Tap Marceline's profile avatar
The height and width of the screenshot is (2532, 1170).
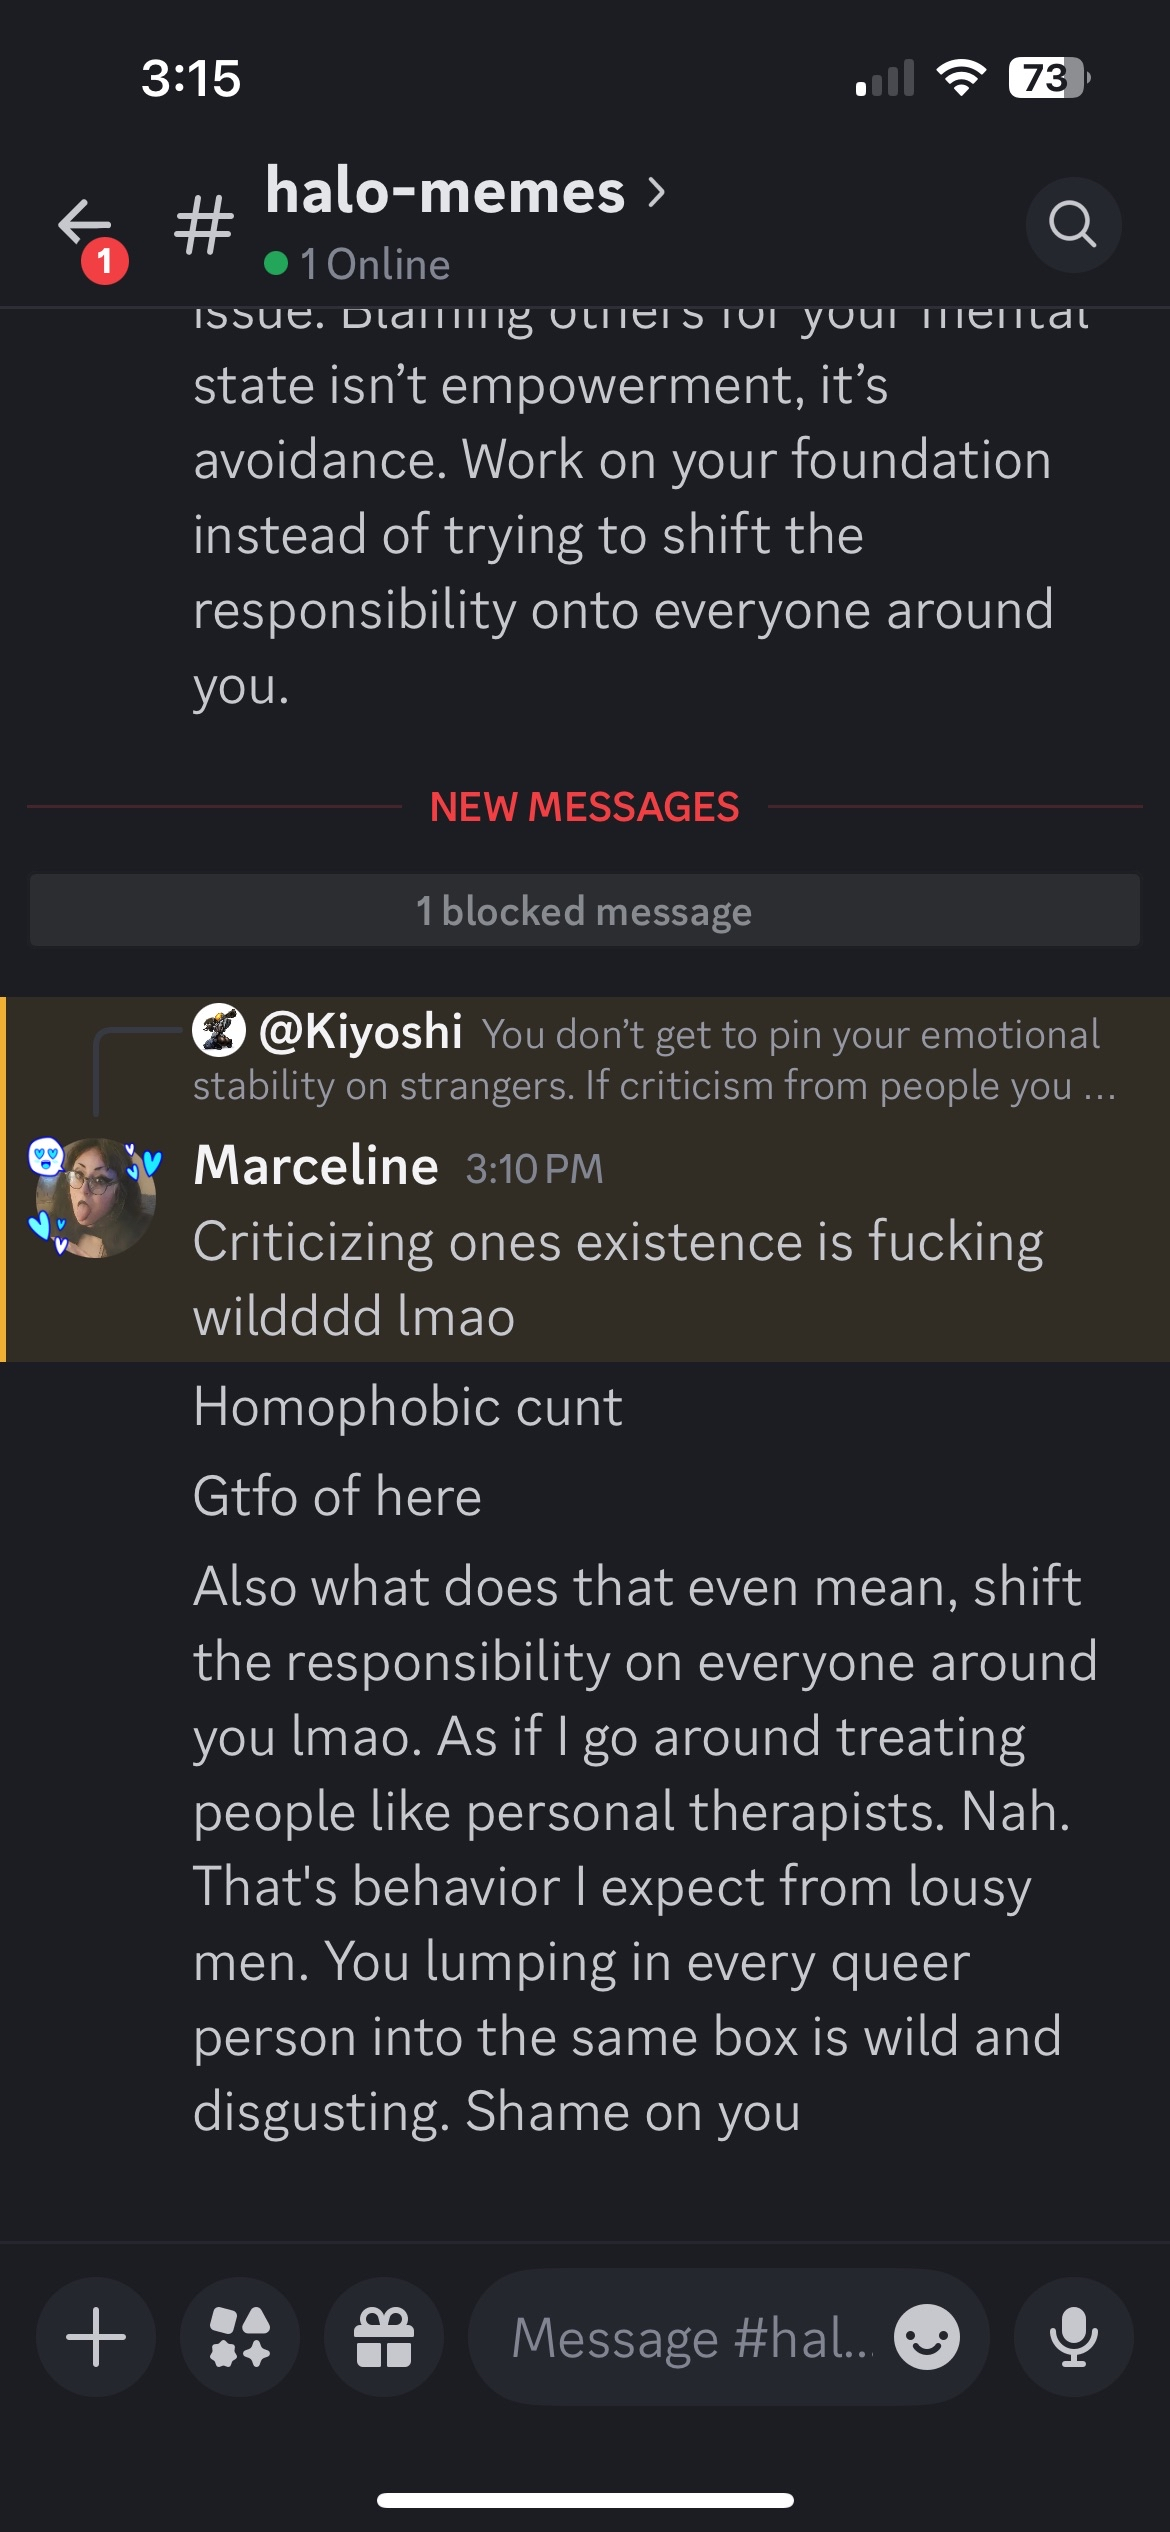pos(95,1197)
